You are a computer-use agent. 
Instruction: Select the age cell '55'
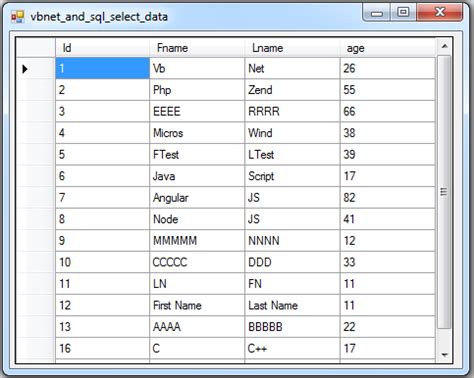(x=387, y=90)
